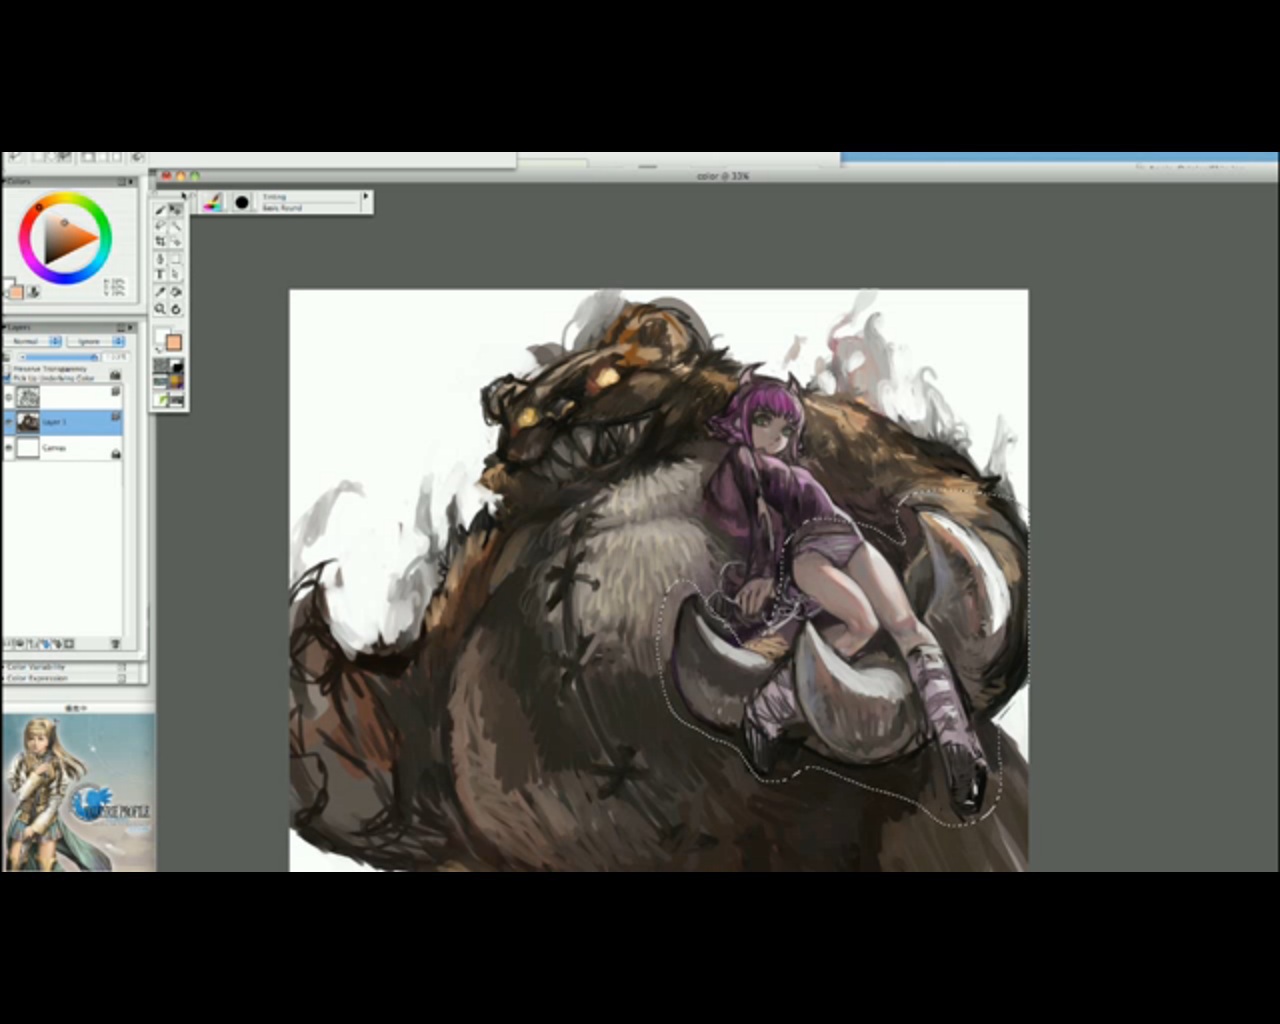The image size is (1280, 1024).
Task: Hide the Canvas layer
Action: coord(9,447)
